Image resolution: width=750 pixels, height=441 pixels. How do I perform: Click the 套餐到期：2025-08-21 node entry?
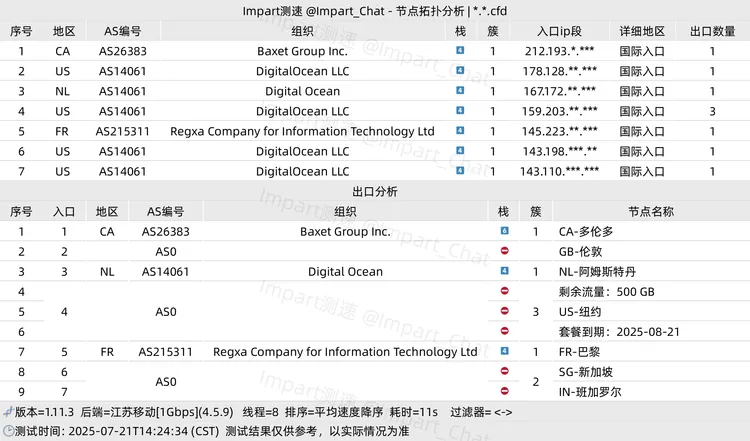(621, 331)
